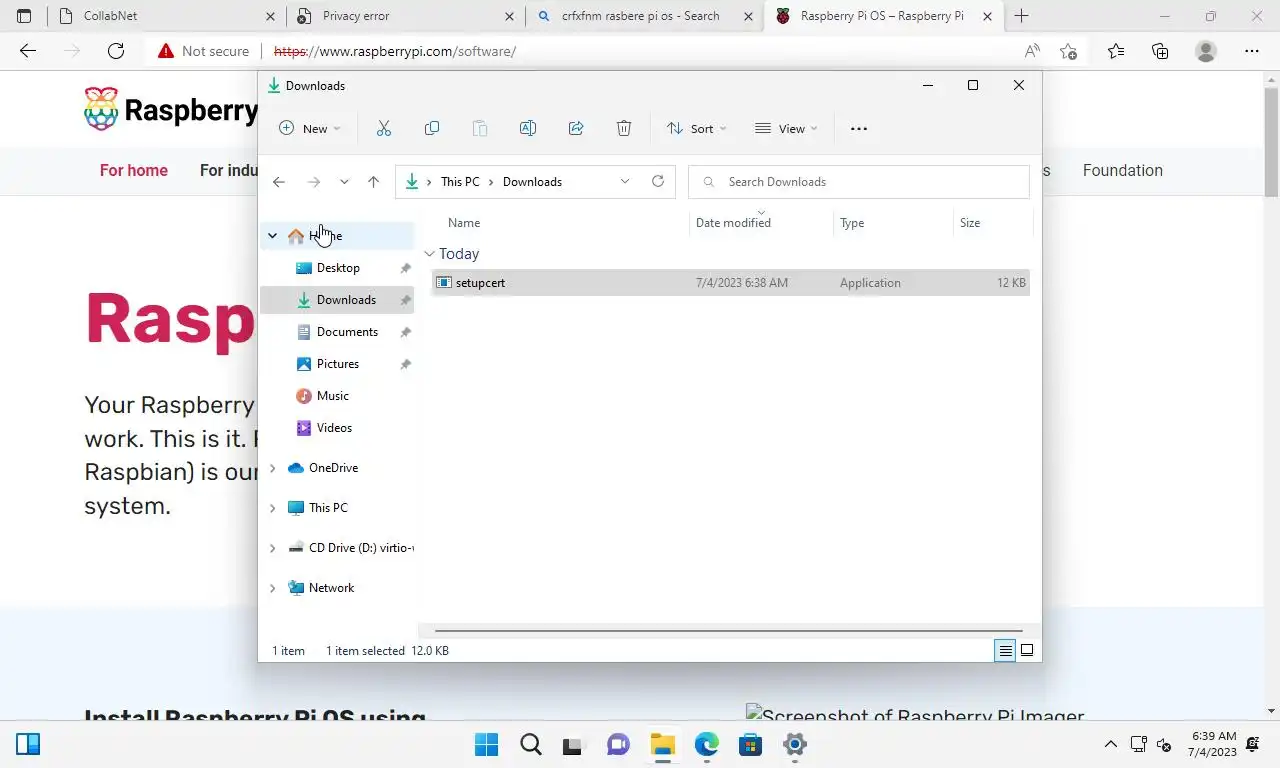Open Settings gear on the taskbar
The height and width of the screenshot is (768, 1280).
pos(794,744)
